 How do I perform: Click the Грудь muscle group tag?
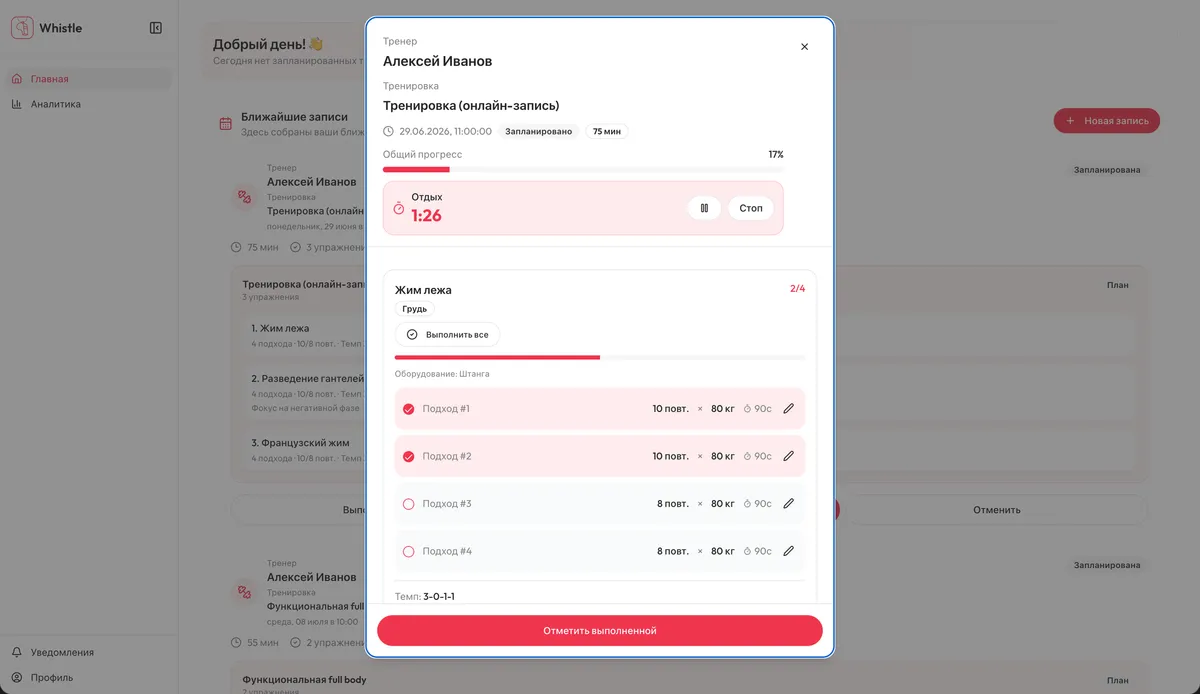click(414, 309)
